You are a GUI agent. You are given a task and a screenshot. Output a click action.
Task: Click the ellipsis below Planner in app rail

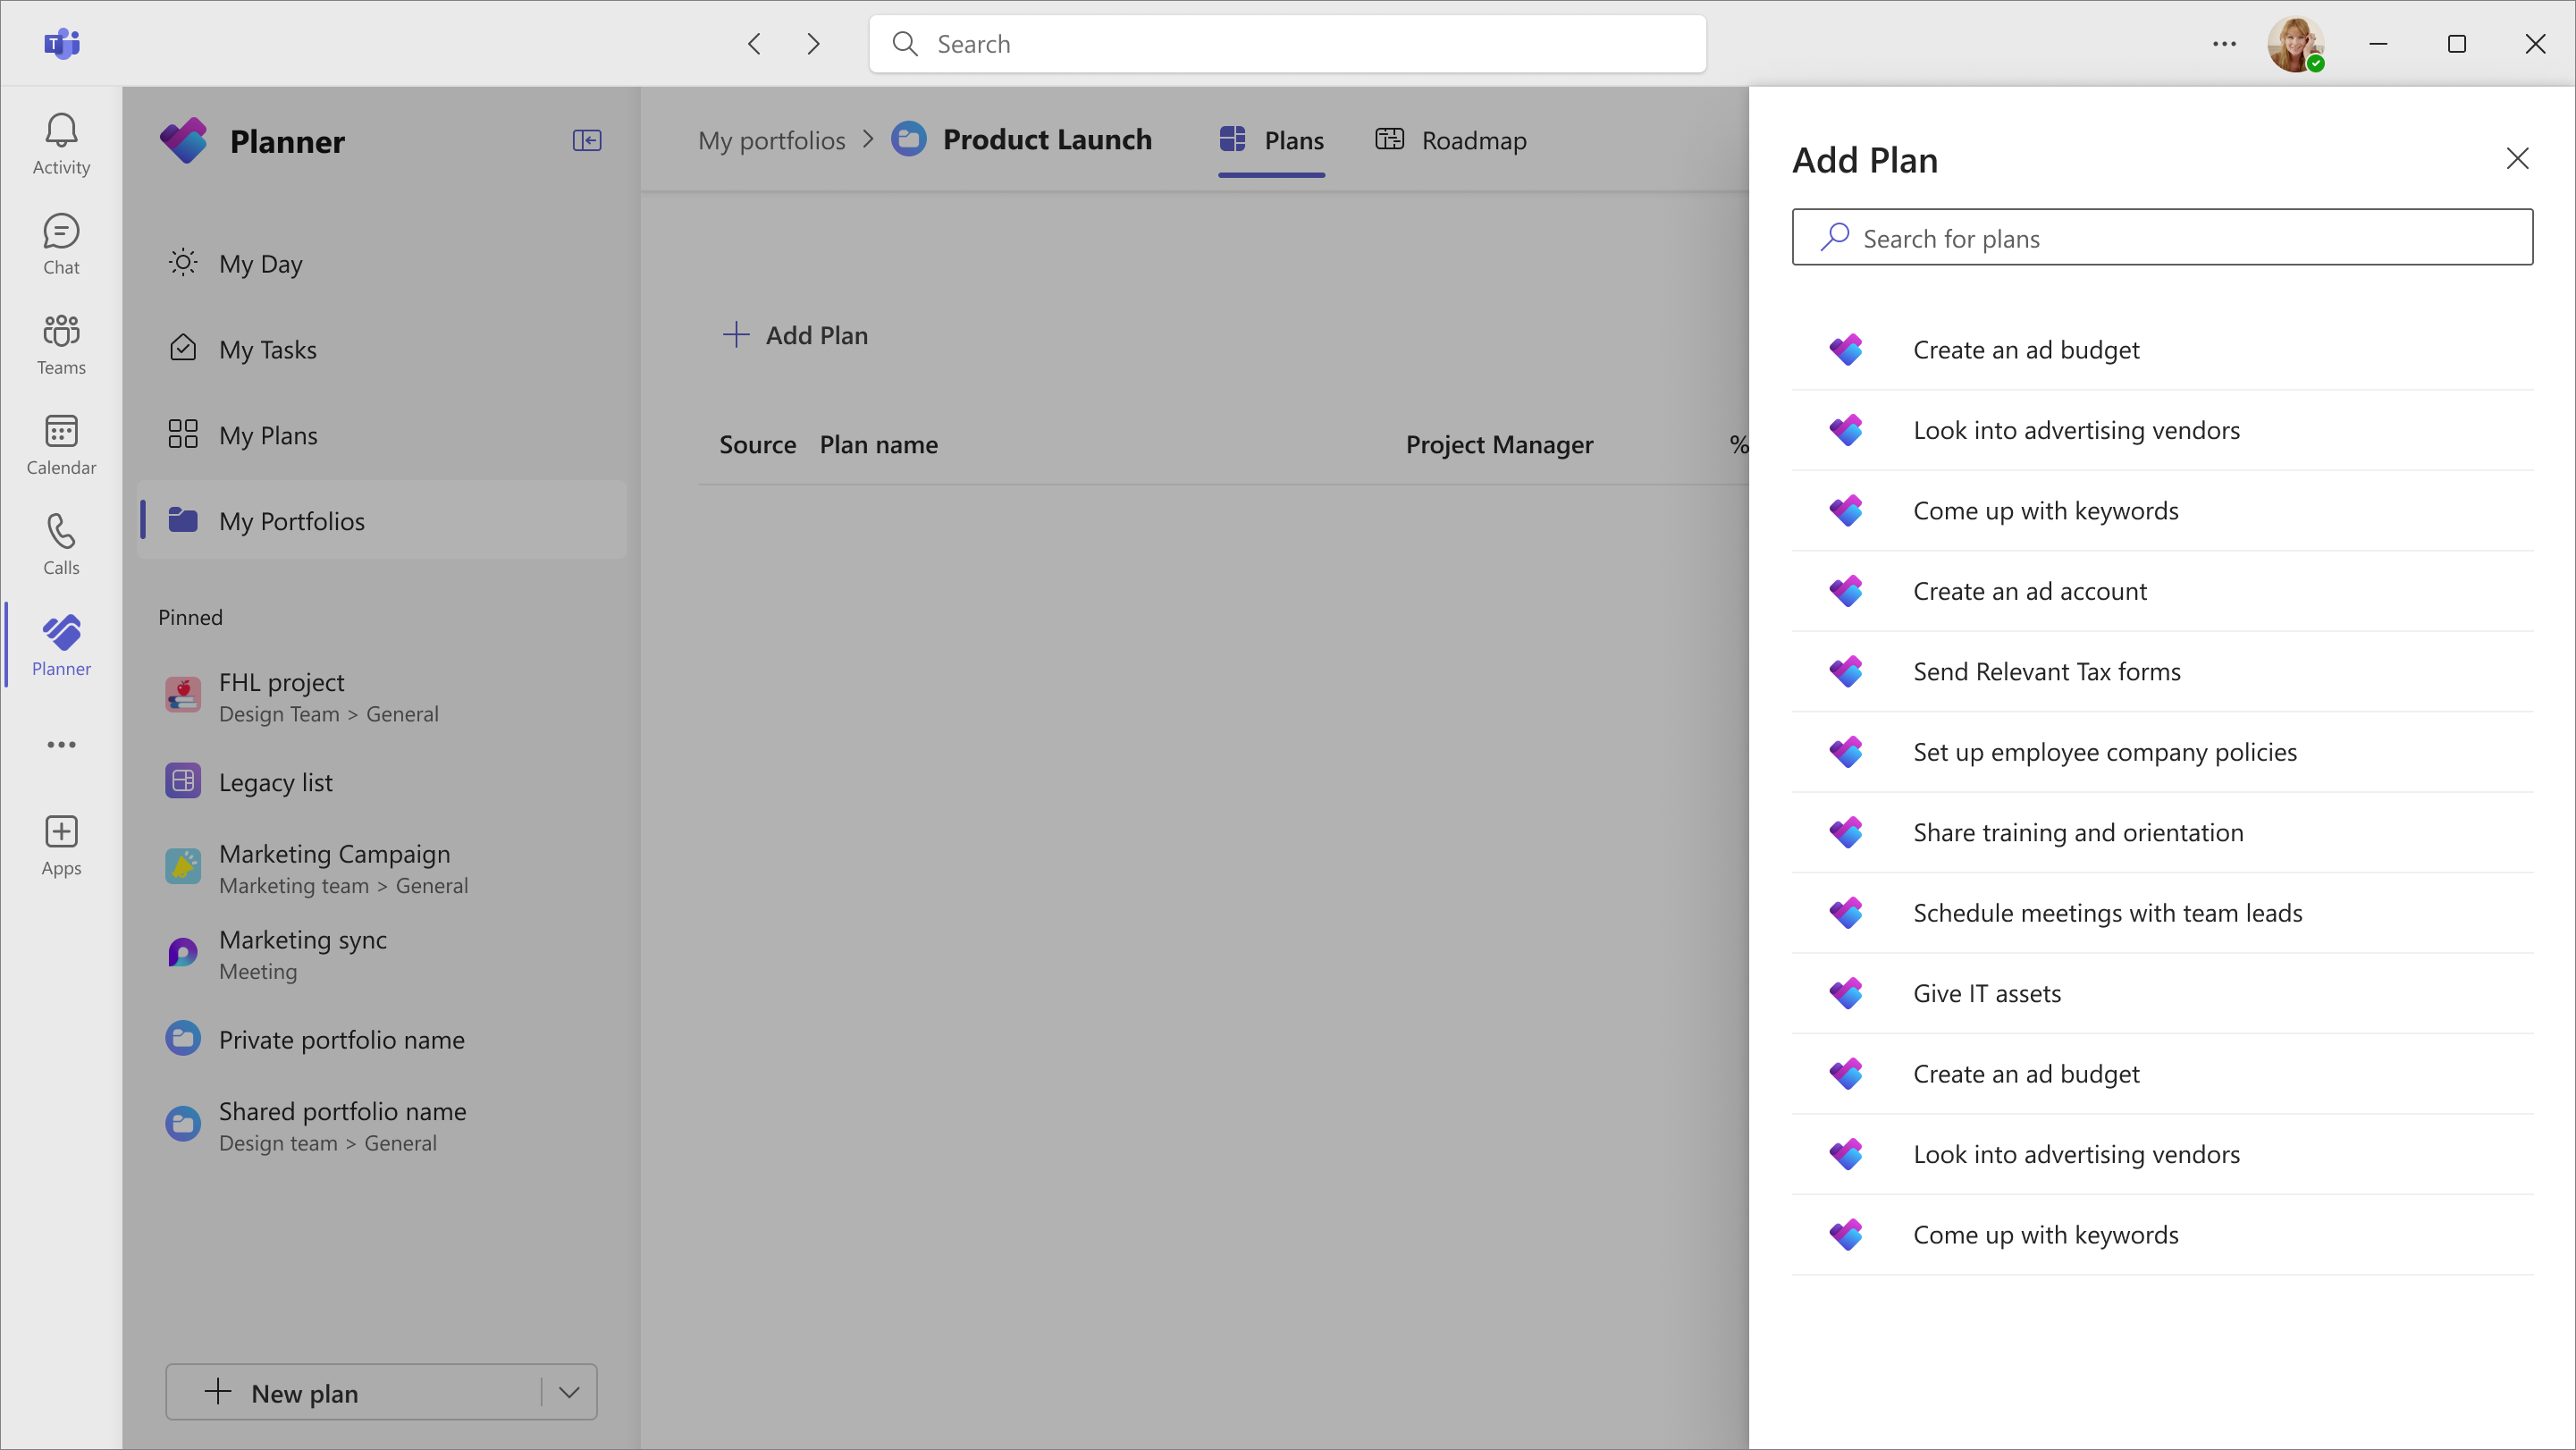(61, 744)
